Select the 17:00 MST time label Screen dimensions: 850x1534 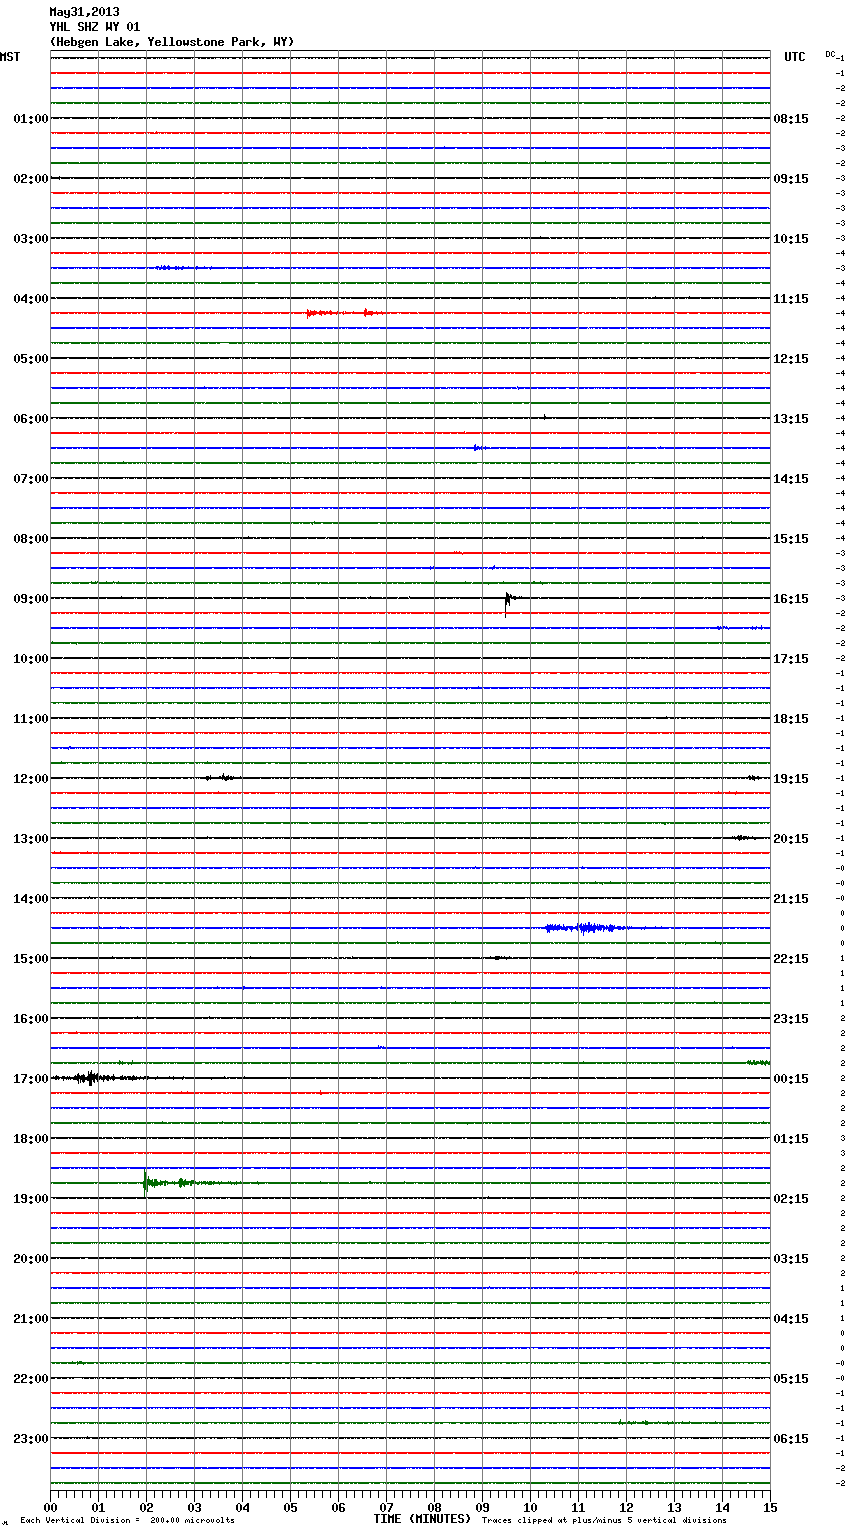coord(31,1079)
